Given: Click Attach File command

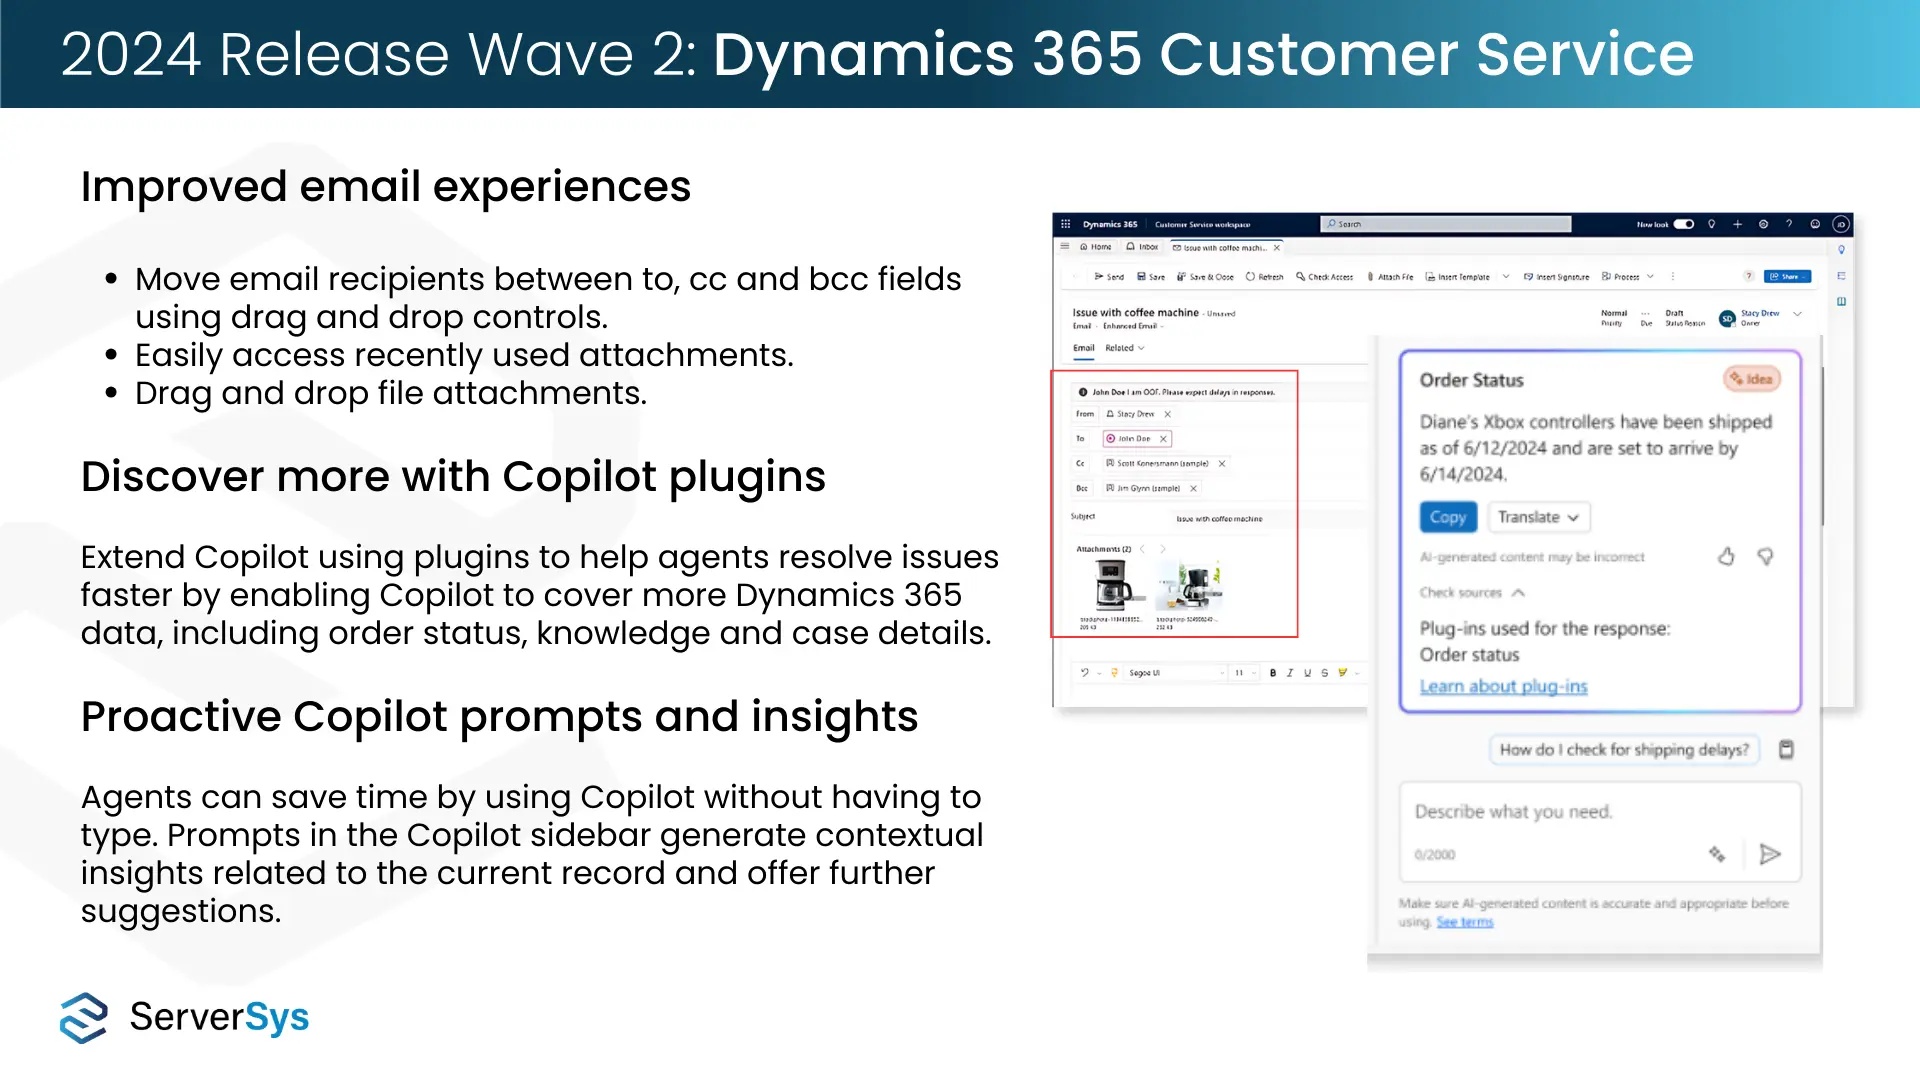Looking at the screenshot, I should coord(1390,277).
